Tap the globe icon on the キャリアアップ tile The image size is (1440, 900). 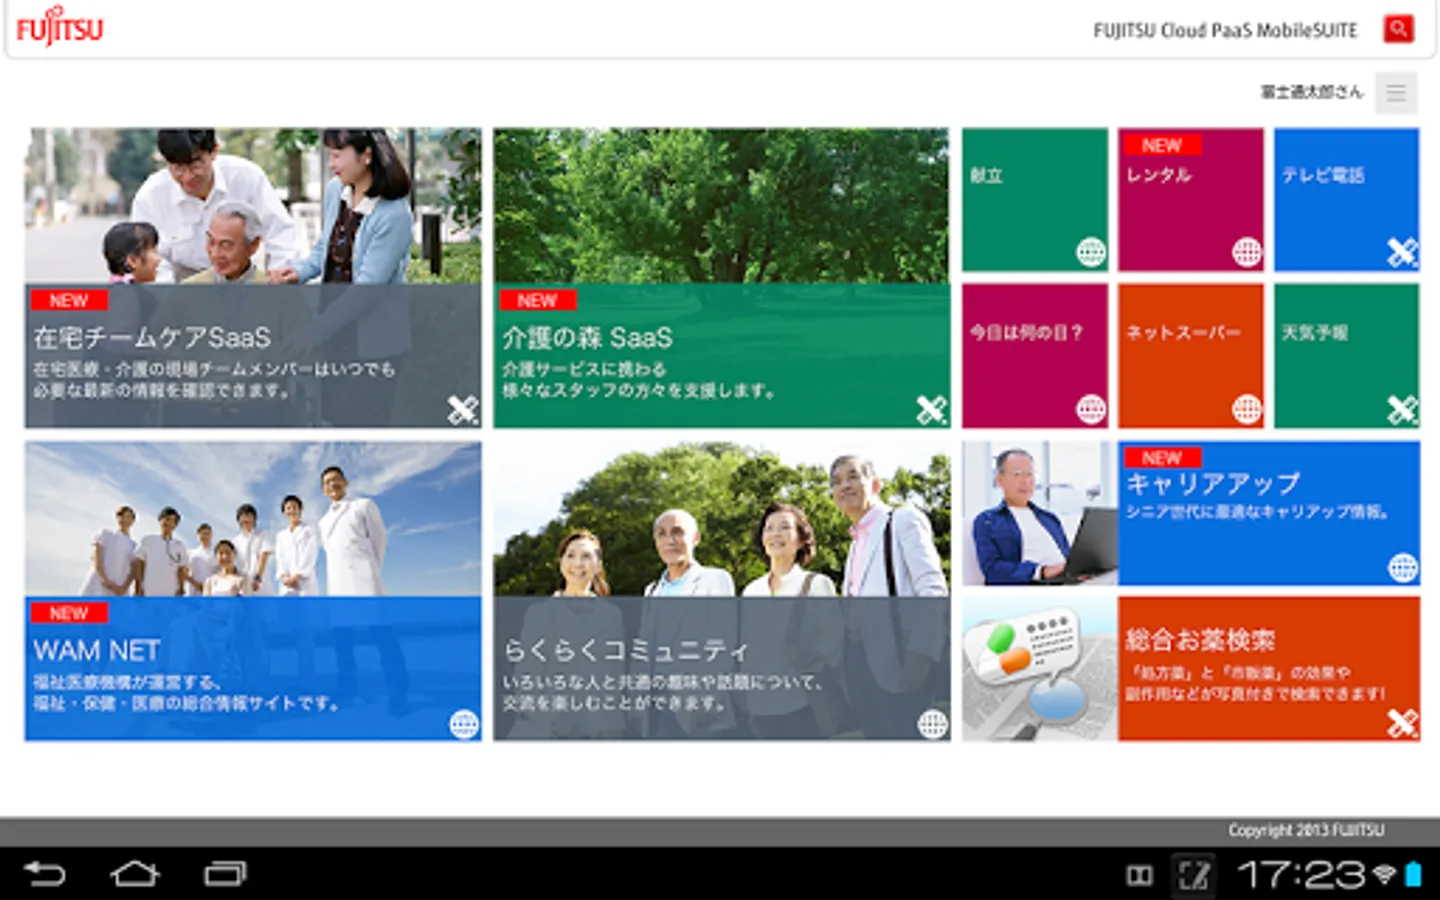click(1402, 567)
